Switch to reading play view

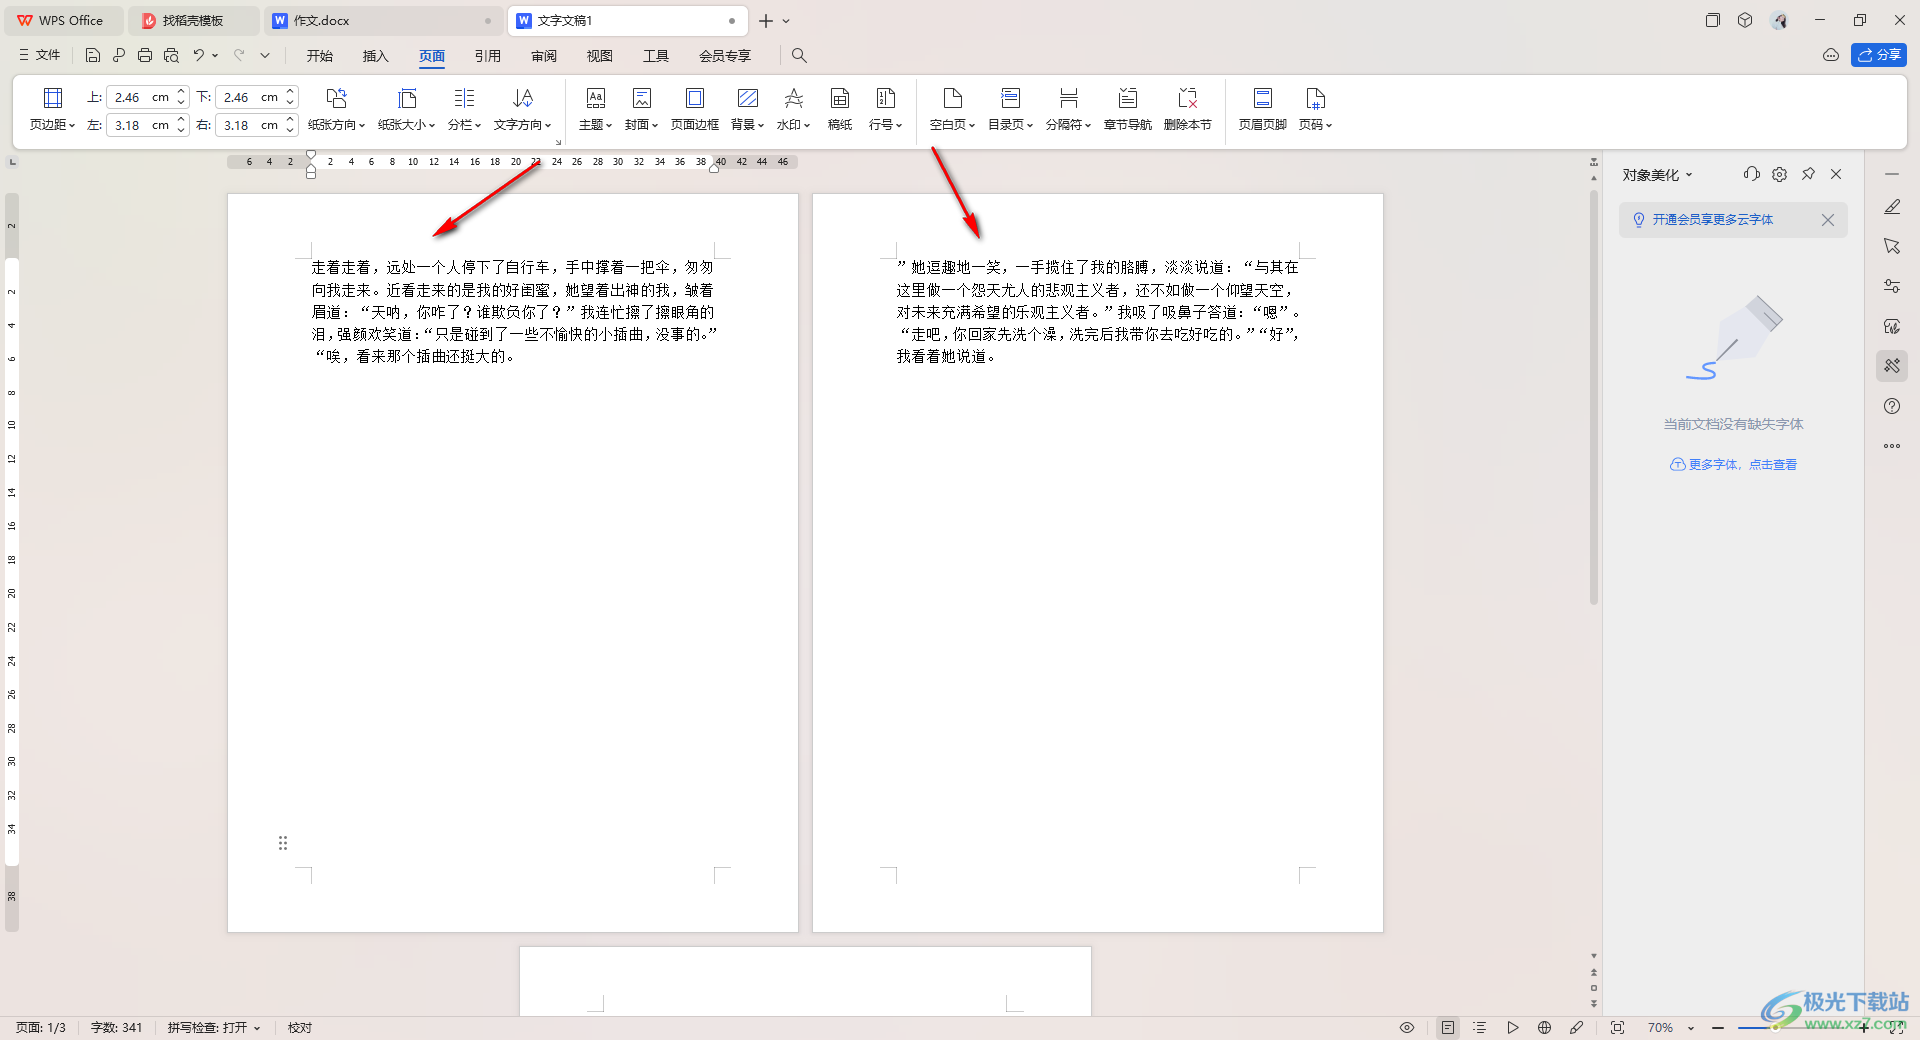click(x=1513, y=1027)
